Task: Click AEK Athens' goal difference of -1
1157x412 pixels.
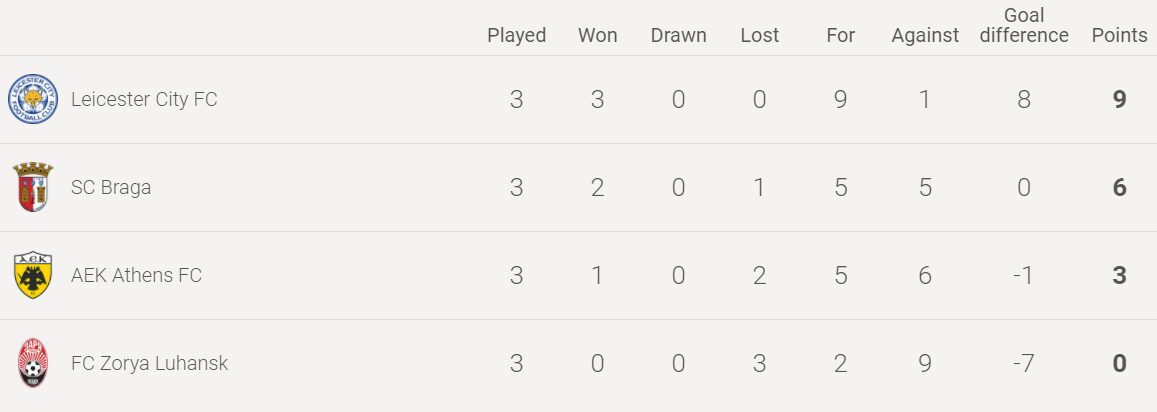Action: (x=1022, y=275)
